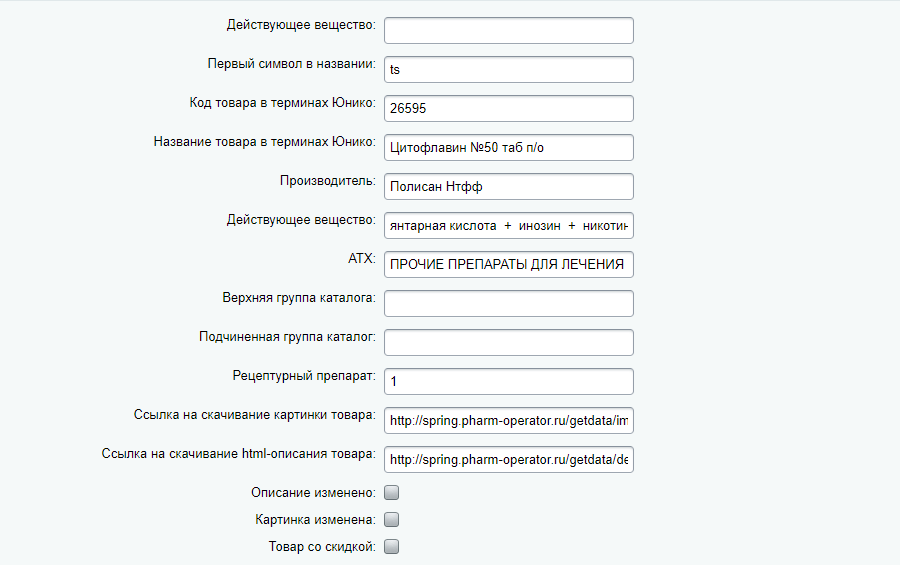Screen dimensions: 900x565
Task: Check the Описание изменено checkbox
Action: click(x=391, y=493)
